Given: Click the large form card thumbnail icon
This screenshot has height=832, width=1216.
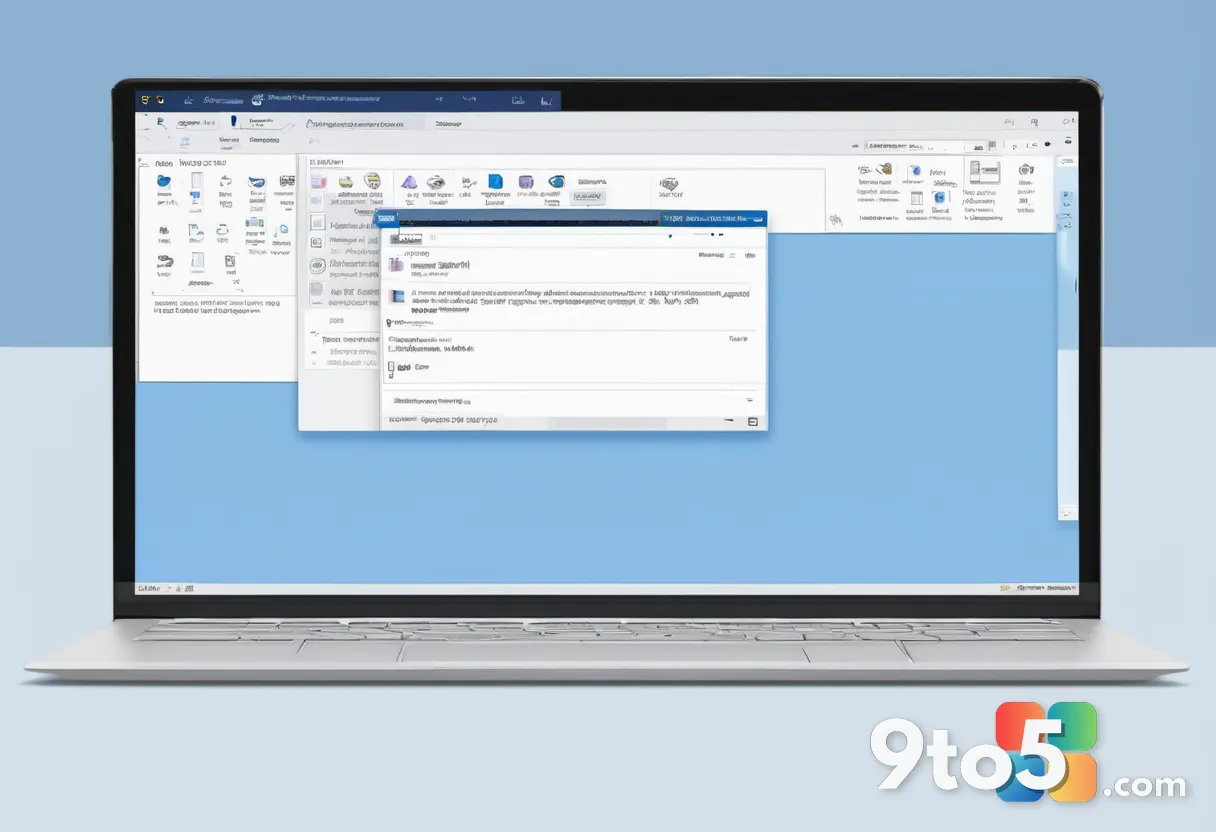Looking at the screenshot, I should (x=984, y=172).
